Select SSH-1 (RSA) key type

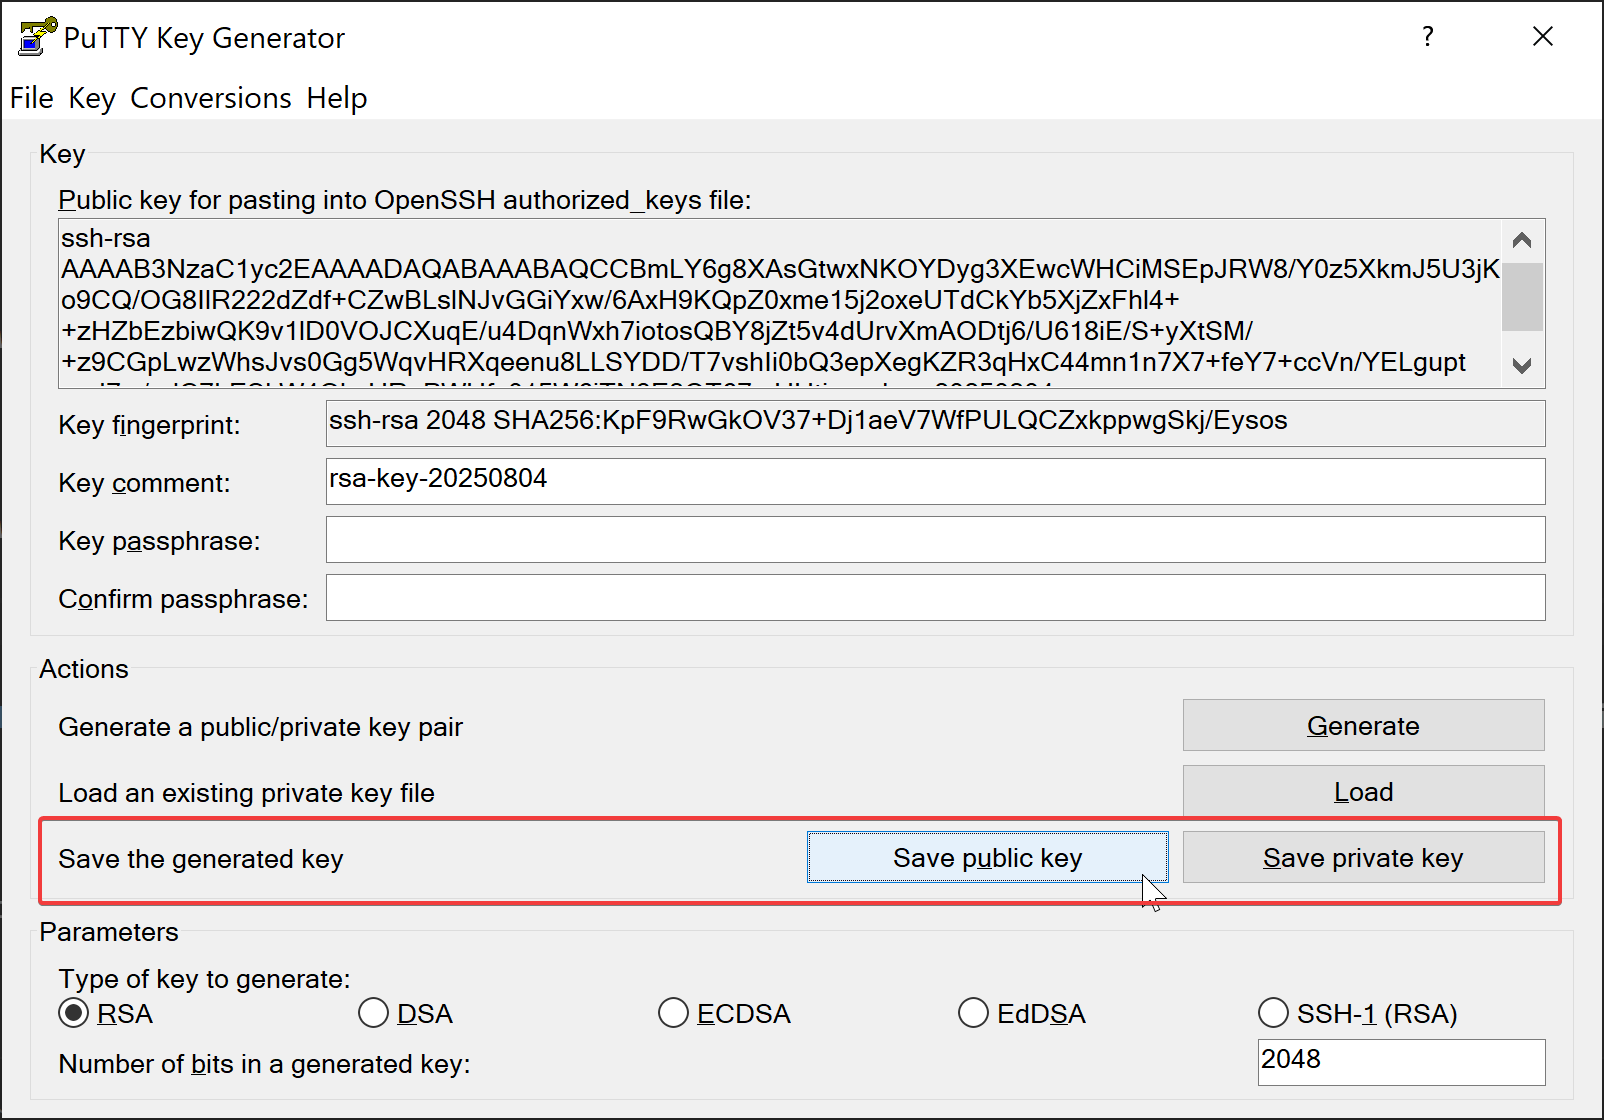[x=1274, y=1013]
